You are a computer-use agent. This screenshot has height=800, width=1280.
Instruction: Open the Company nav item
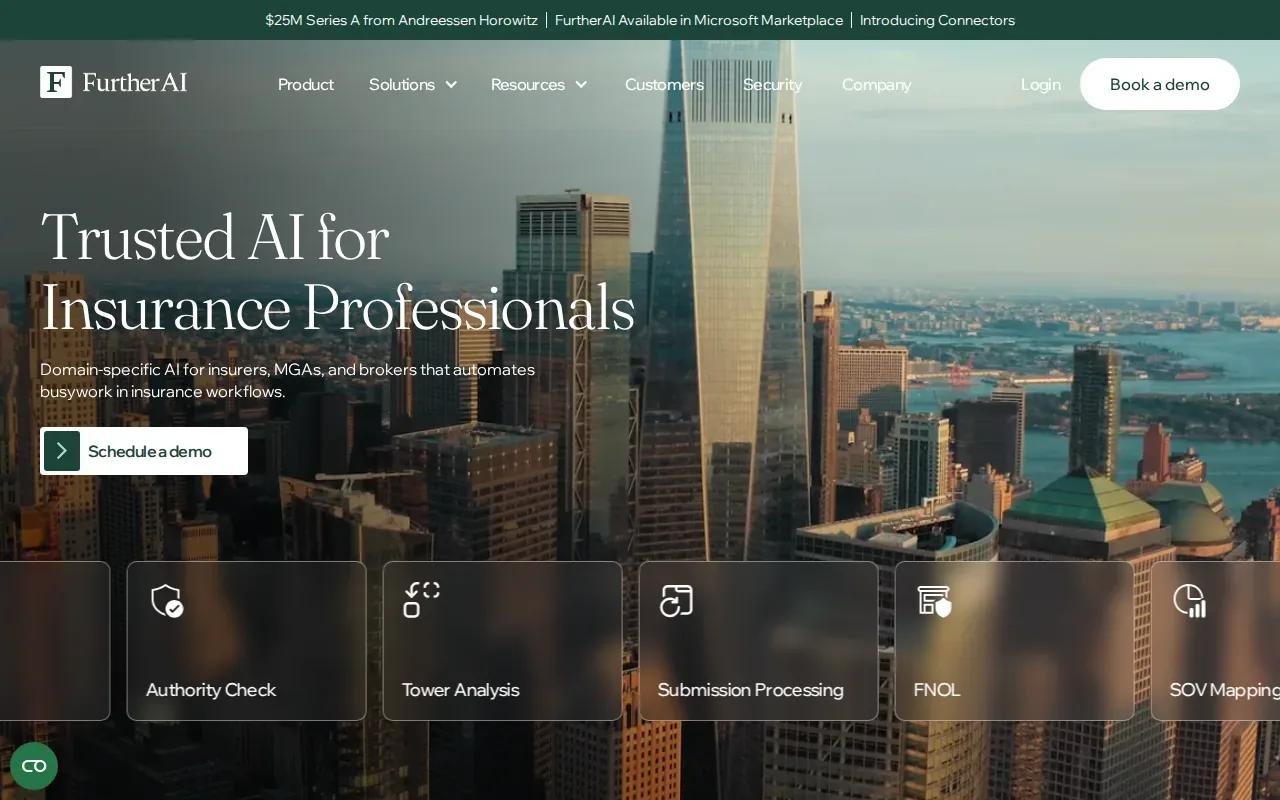point(877,85)
